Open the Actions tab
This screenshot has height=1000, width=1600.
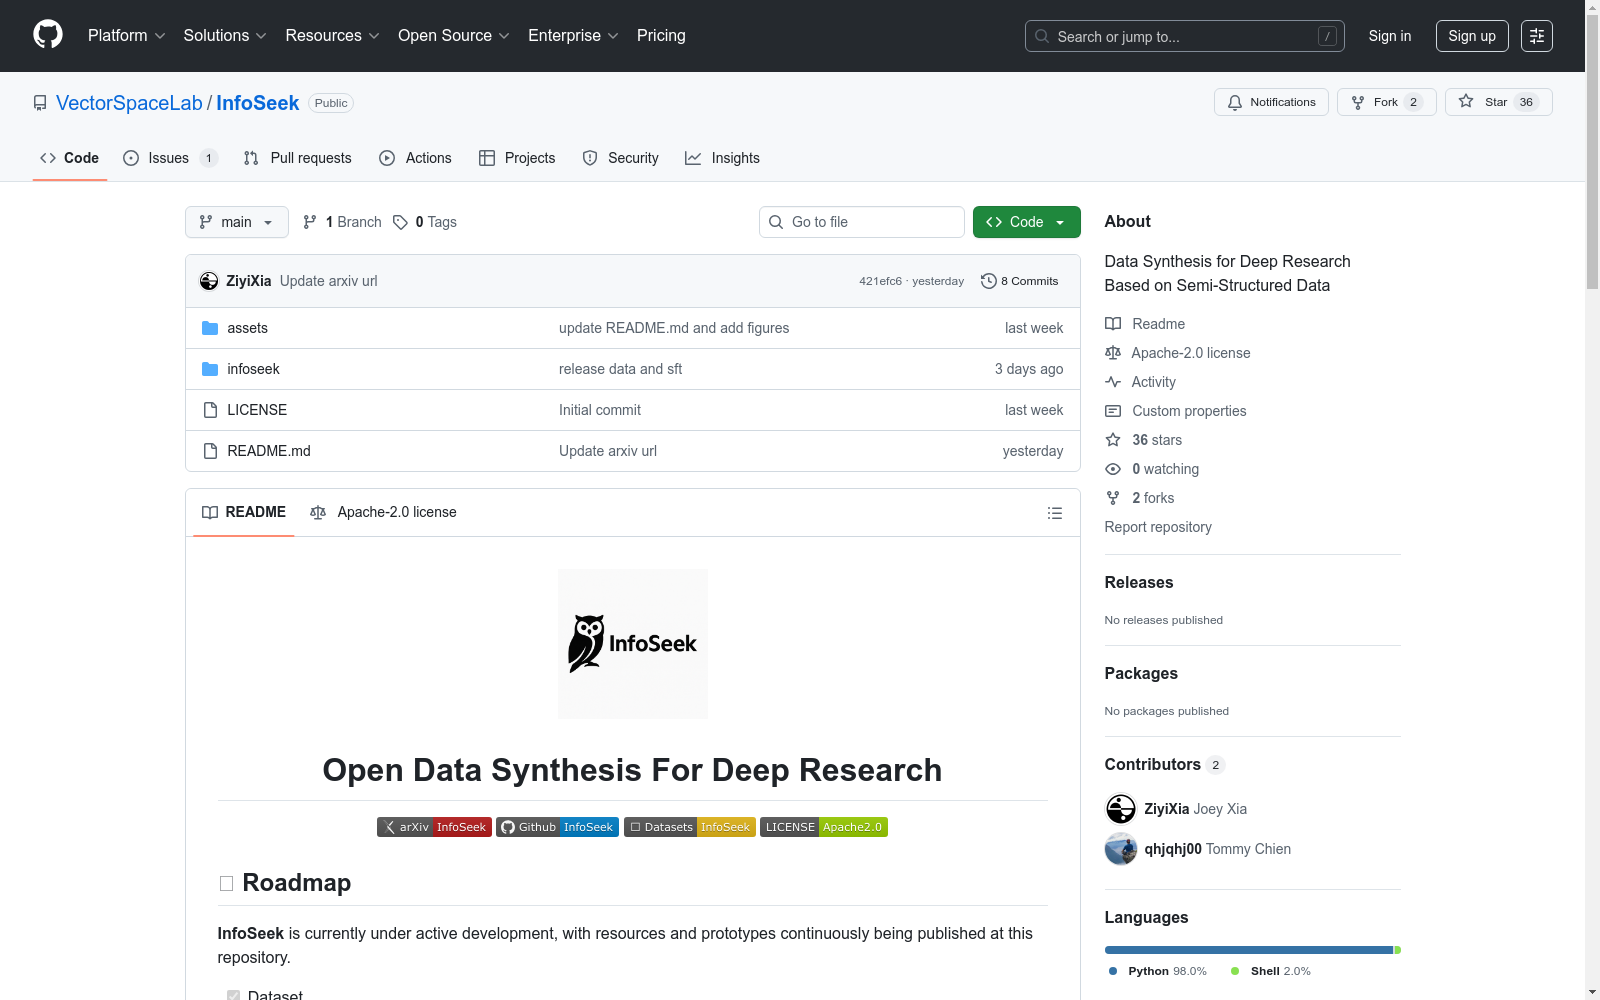pos(416,158)
